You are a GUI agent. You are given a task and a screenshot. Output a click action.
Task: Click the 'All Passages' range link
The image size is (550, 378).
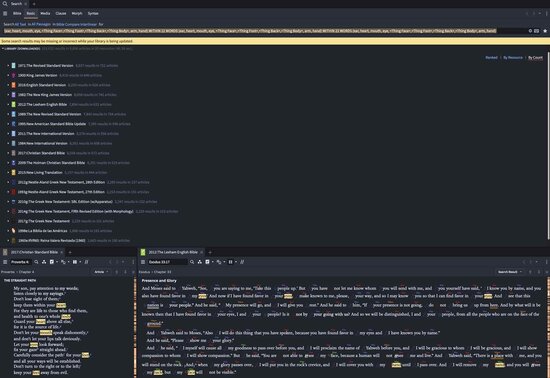coord(41,24)
